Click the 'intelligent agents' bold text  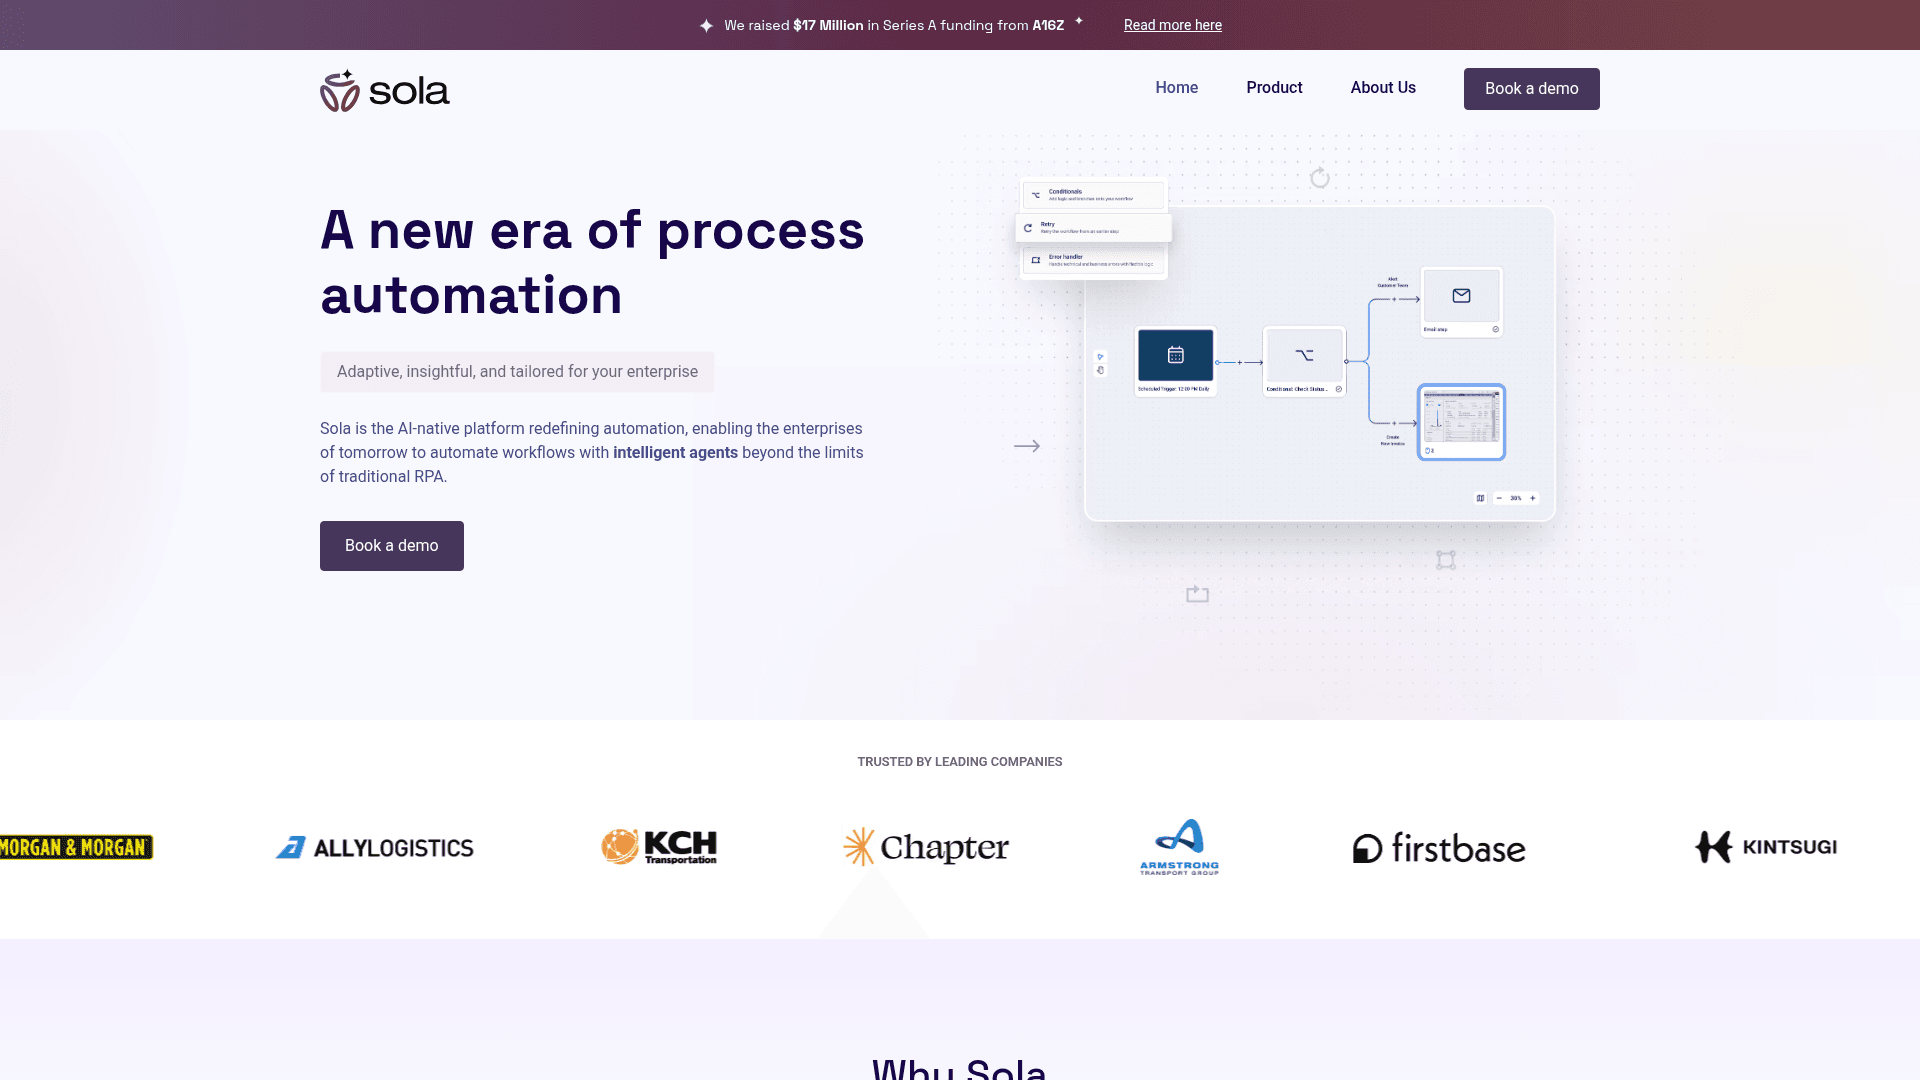coord(675,452)
